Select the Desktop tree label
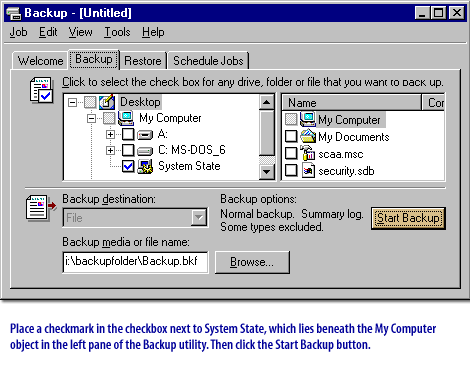This screenshot has width=470, height=385. 140,102
